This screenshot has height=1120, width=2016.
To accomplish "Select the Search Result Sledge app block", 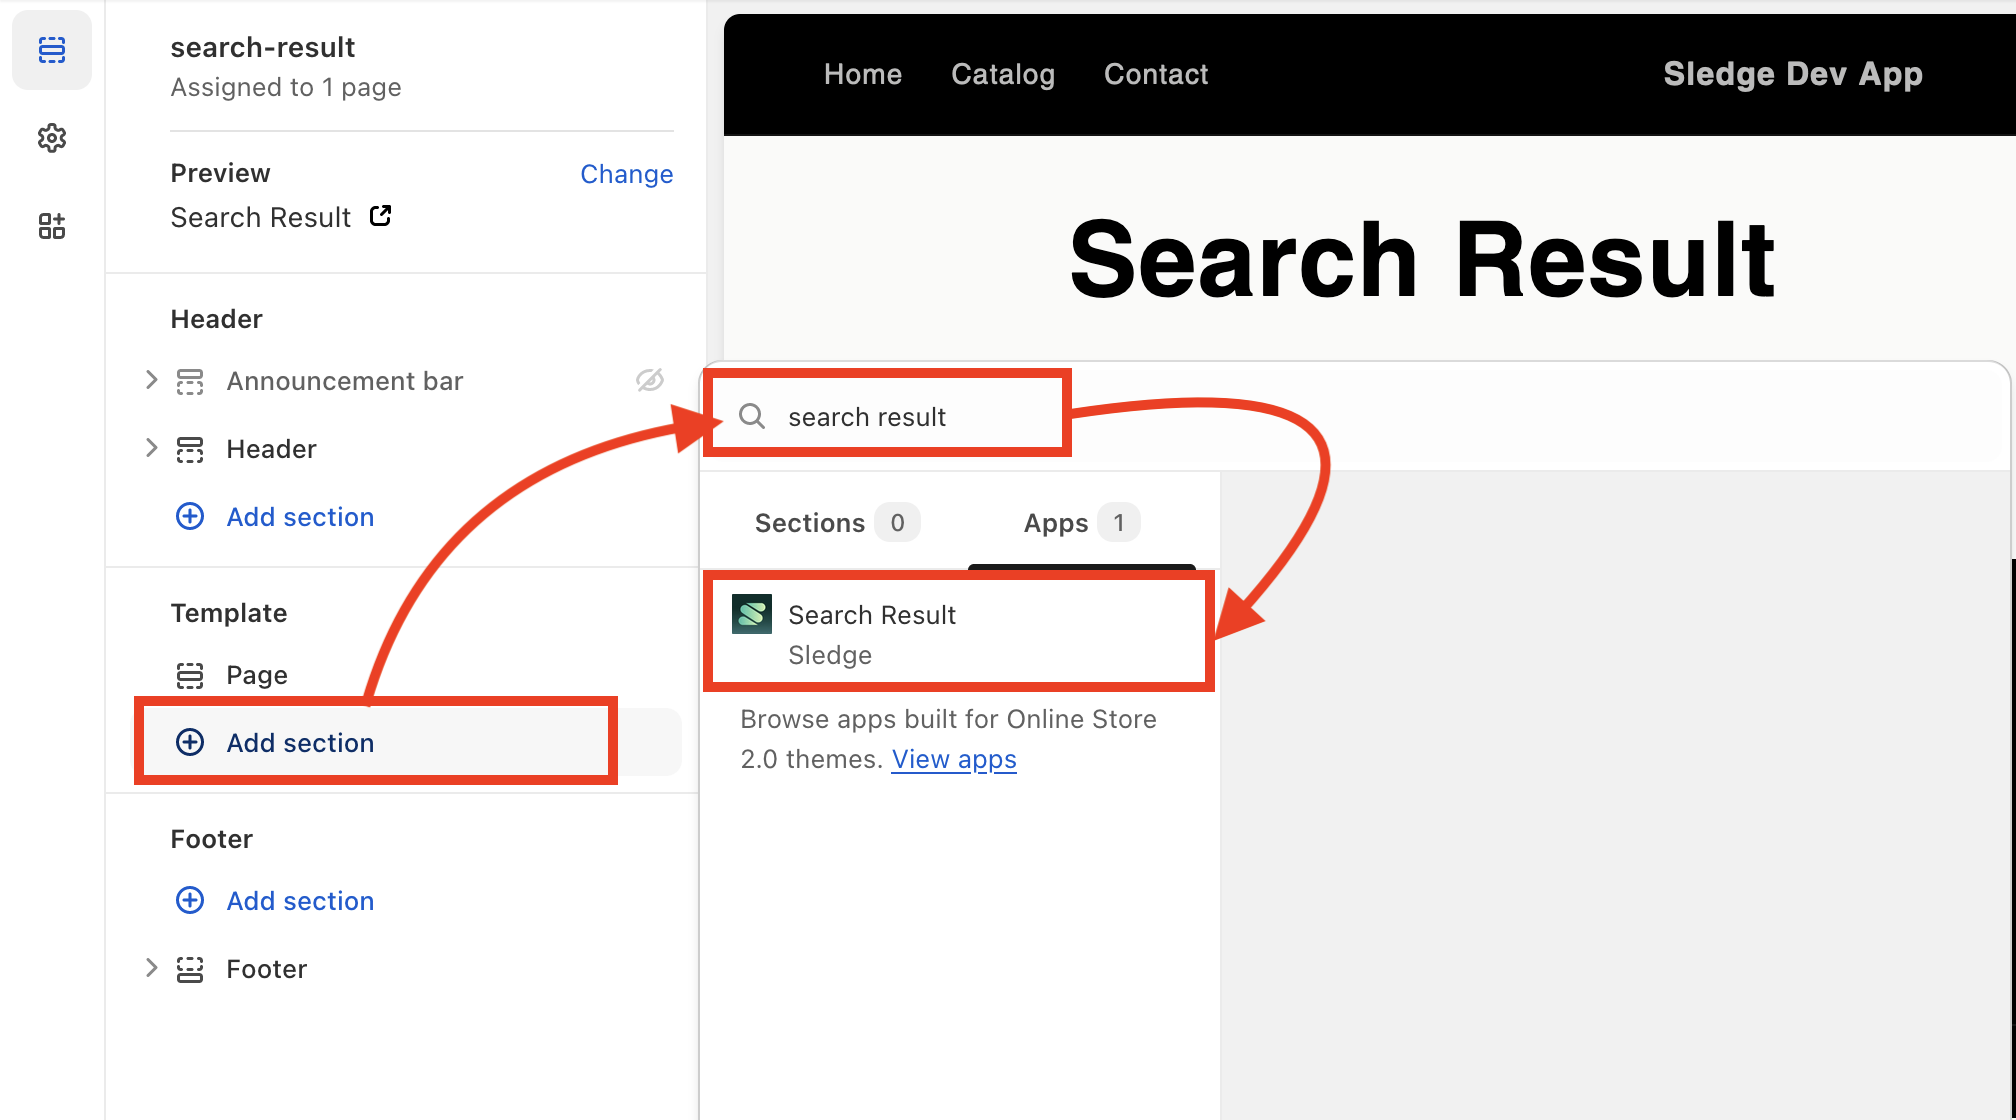I will pyautogui.click(x=958, y=633).
